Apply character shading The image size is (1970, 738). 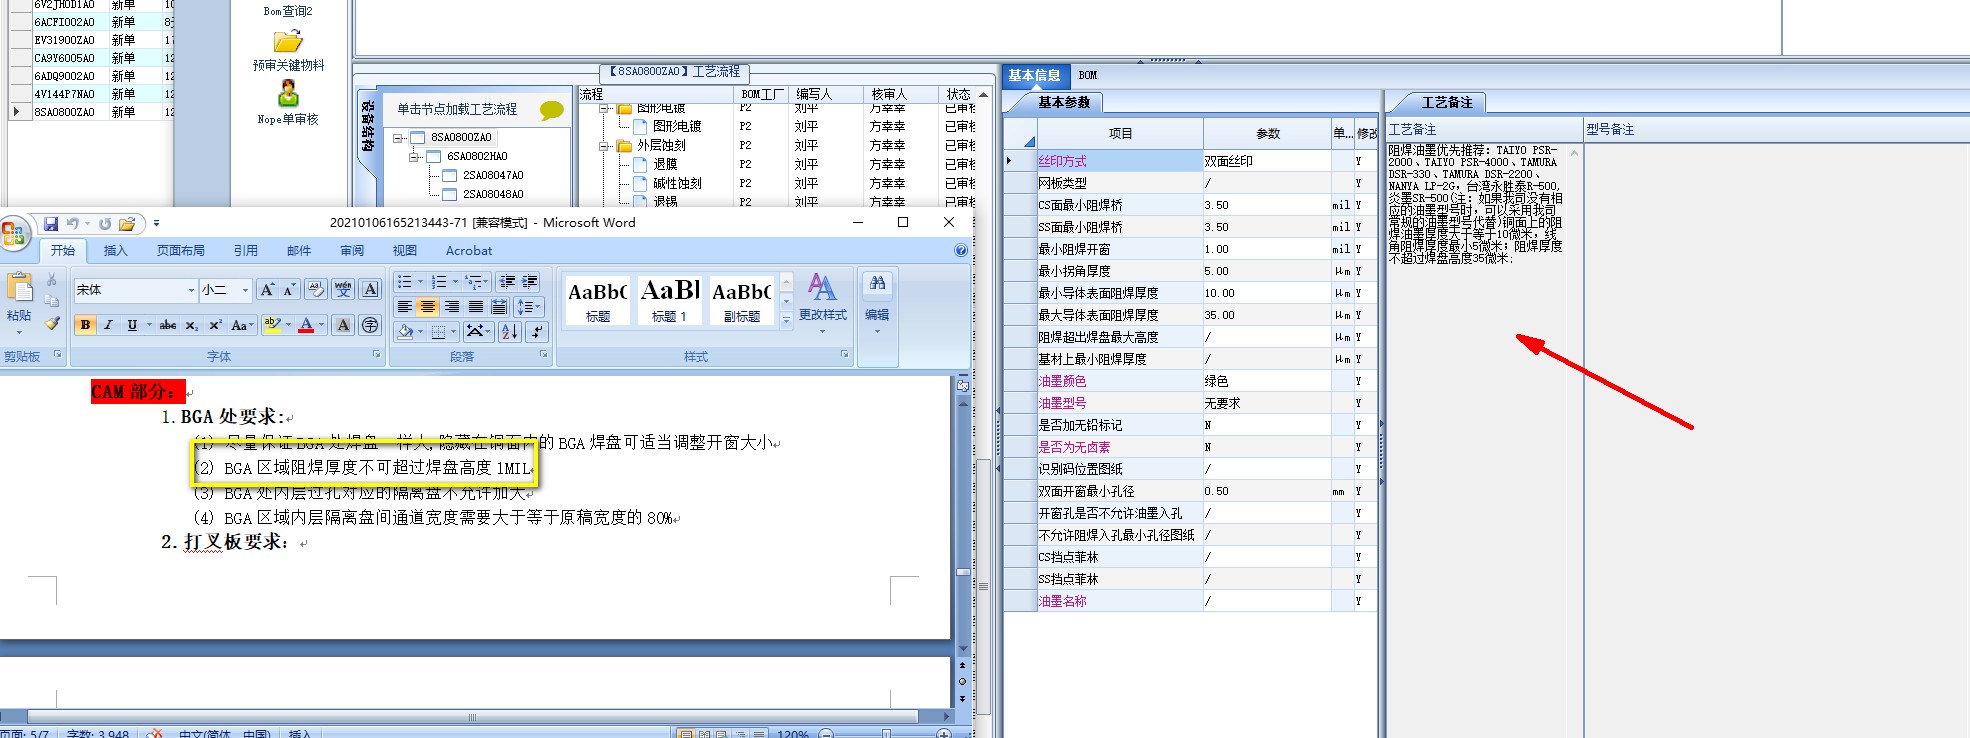click(x=343, y=325)
